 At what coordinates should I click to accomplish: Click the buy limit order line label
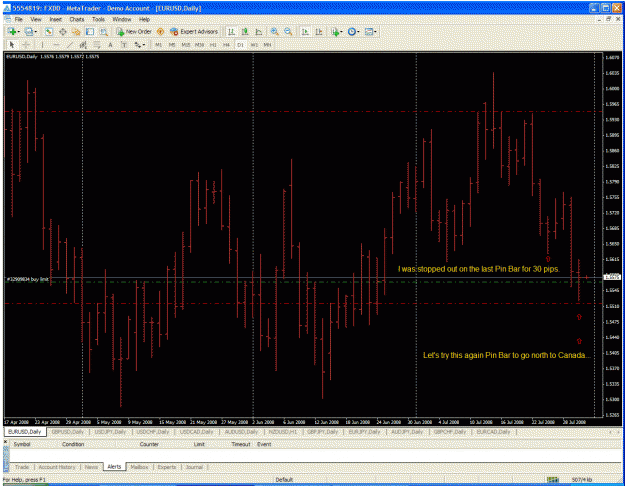pos(28,279)
